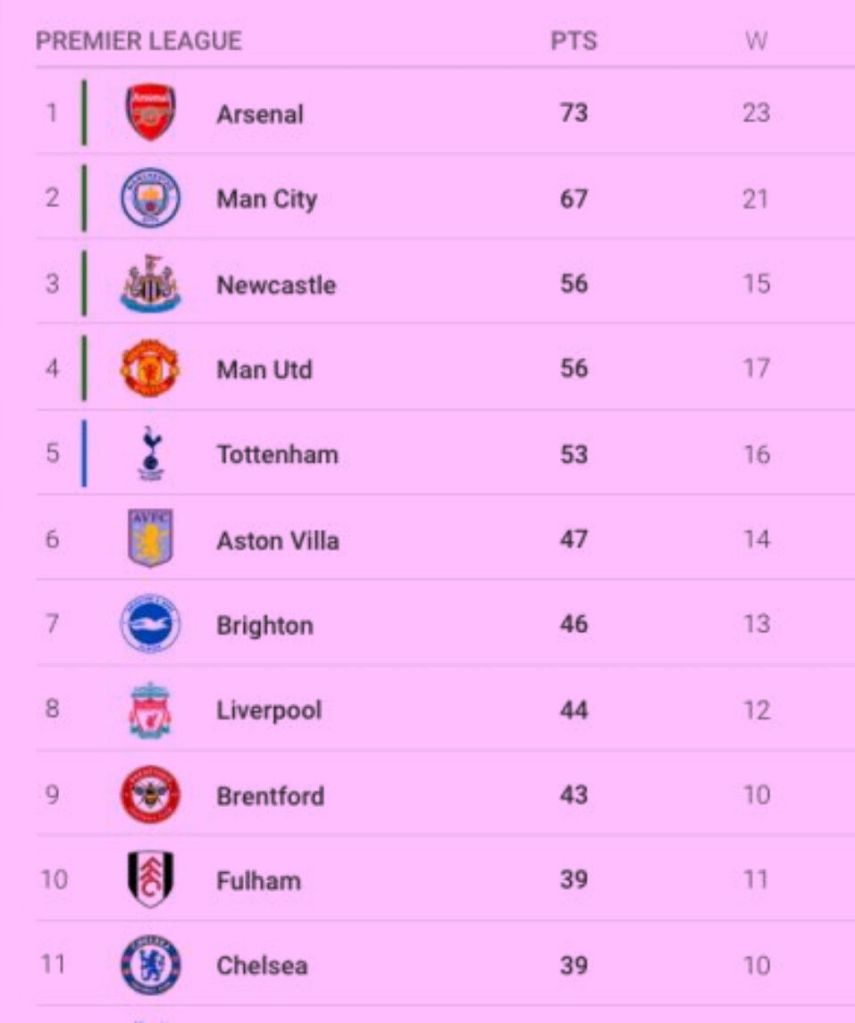
Task: Click the Man Utd club crest
Action: tap(151, 369)
